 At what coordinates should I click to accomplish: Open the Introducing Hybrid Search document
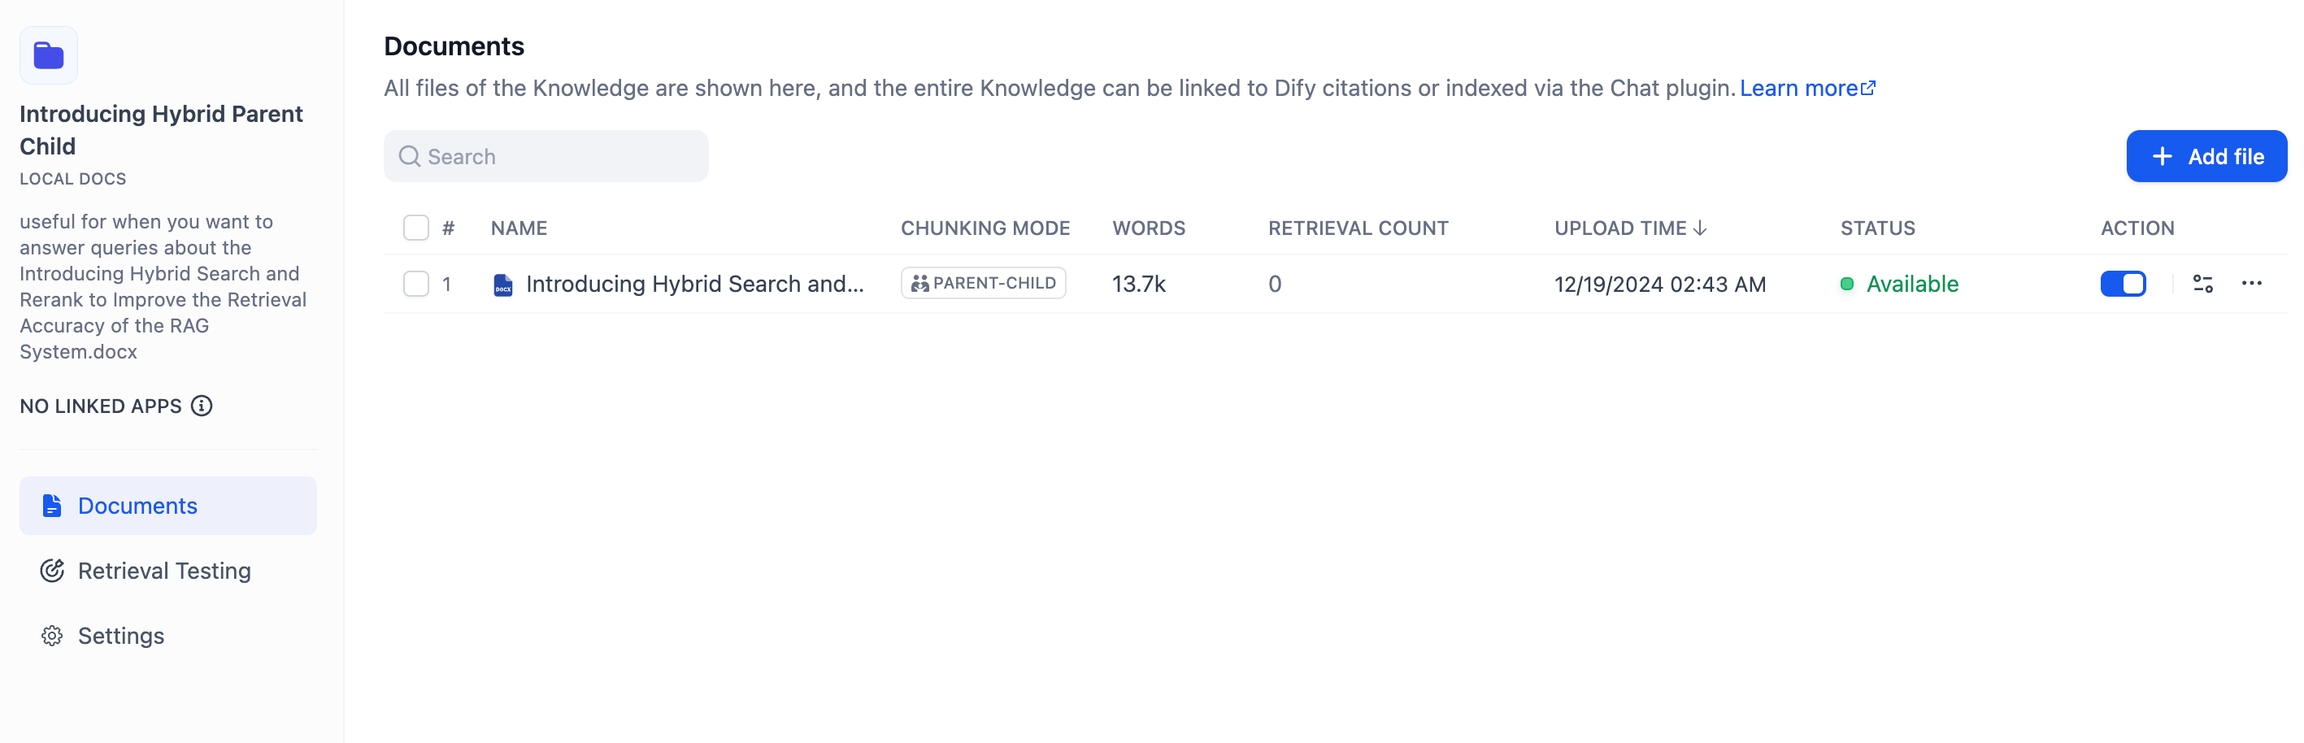(x=694, y=284)
